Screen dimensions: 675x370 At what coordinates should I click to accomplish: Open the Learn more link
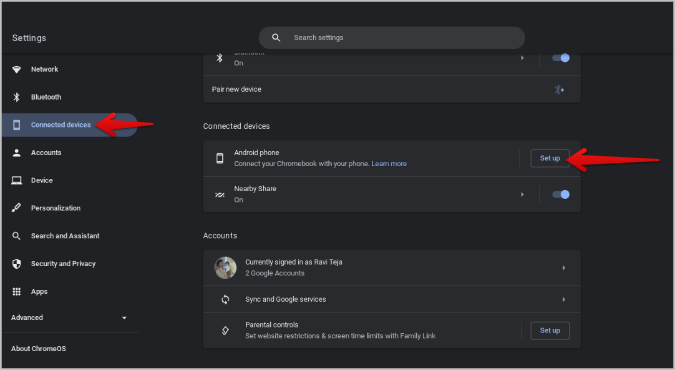click(389, 164)
